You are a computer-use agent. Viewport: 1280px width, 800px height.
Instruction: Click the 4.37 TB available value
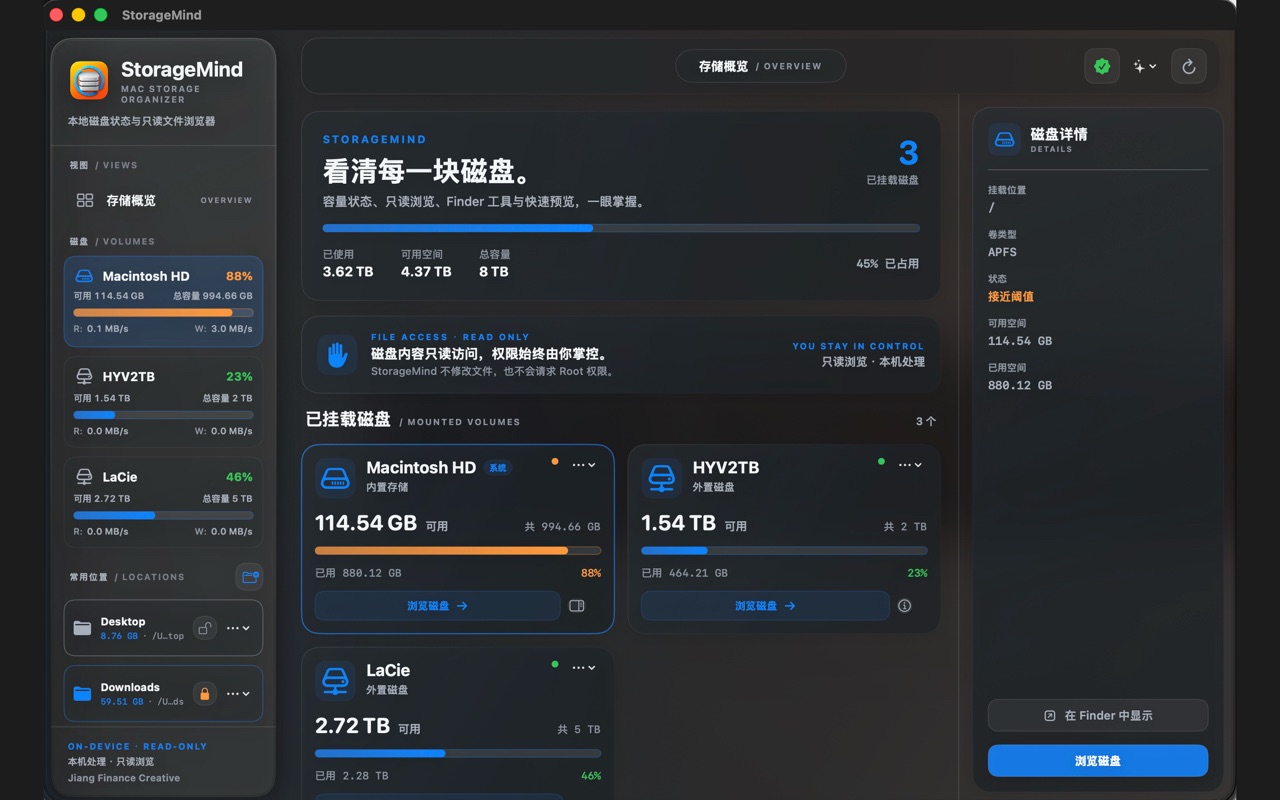pyautogui.click(x=426, y=271)
